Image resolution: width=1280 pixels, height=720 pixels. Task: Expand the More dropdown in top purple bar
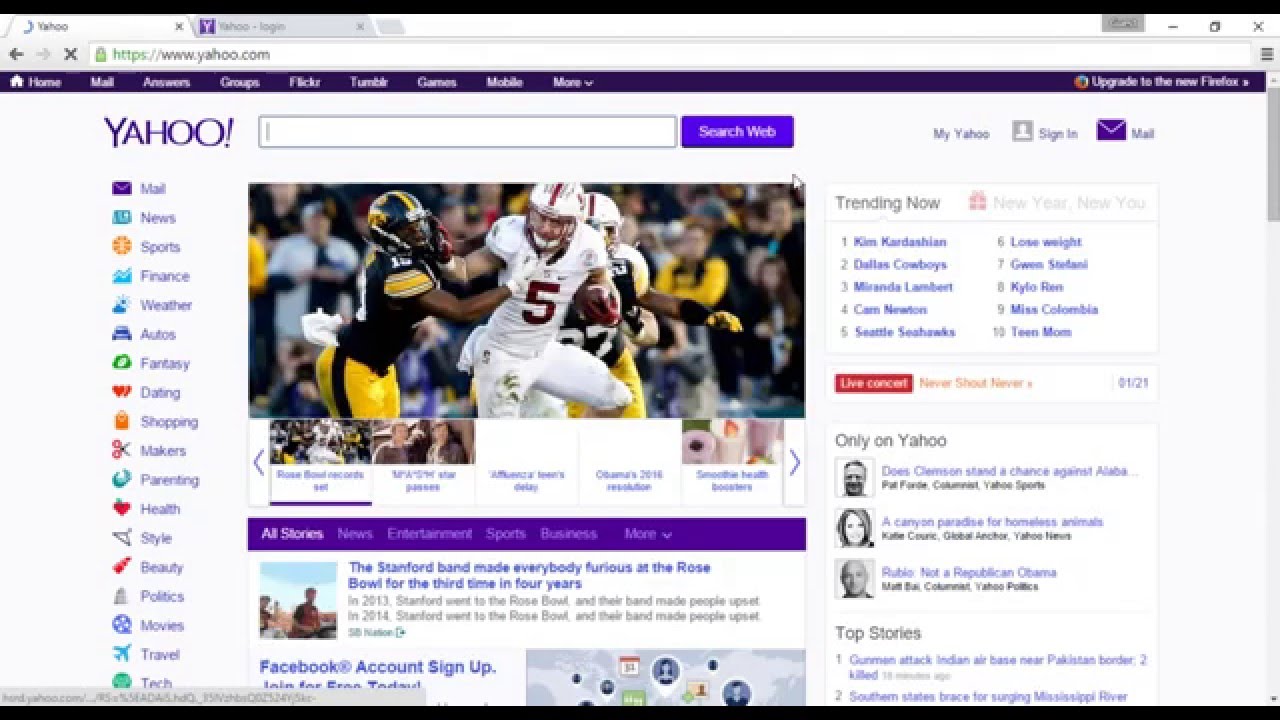pyautogui.click(x=573, y=82)
